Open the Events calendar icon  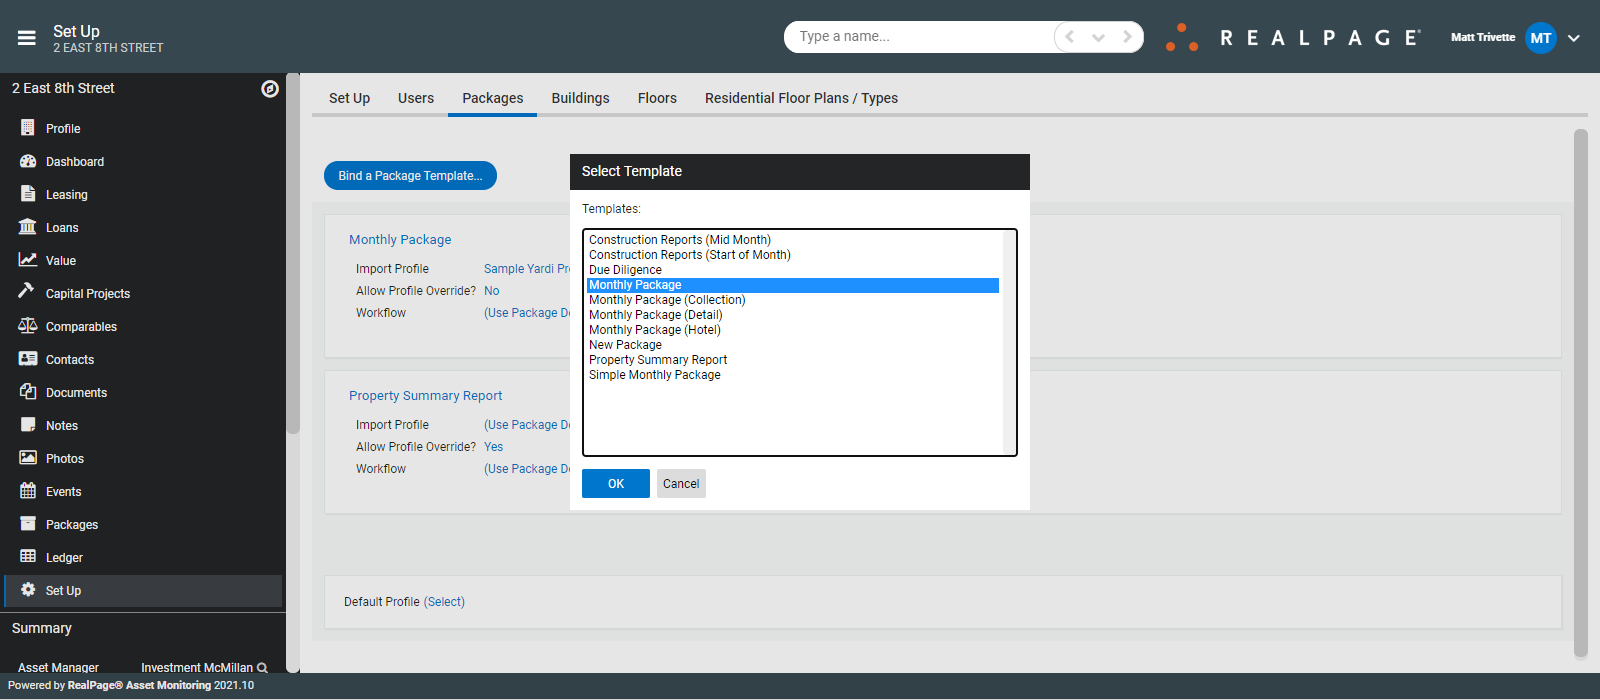pyautogui.click(x=28, y=491)
